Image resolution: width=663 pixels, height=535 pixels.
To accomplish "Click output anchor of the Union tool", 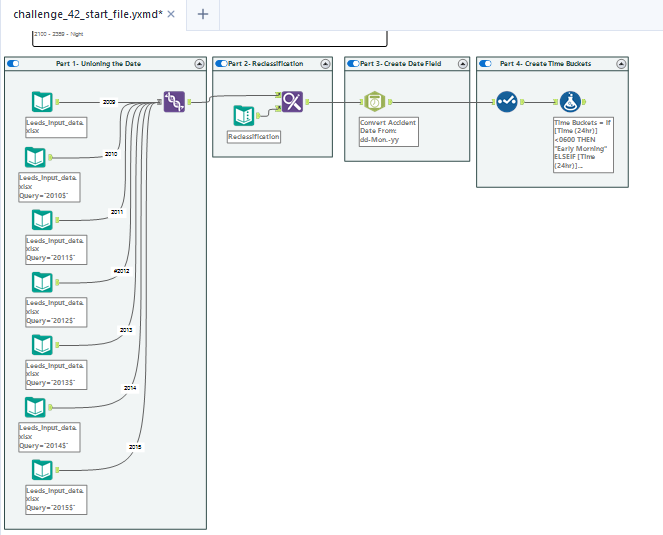I will click(x=189, y=102).
